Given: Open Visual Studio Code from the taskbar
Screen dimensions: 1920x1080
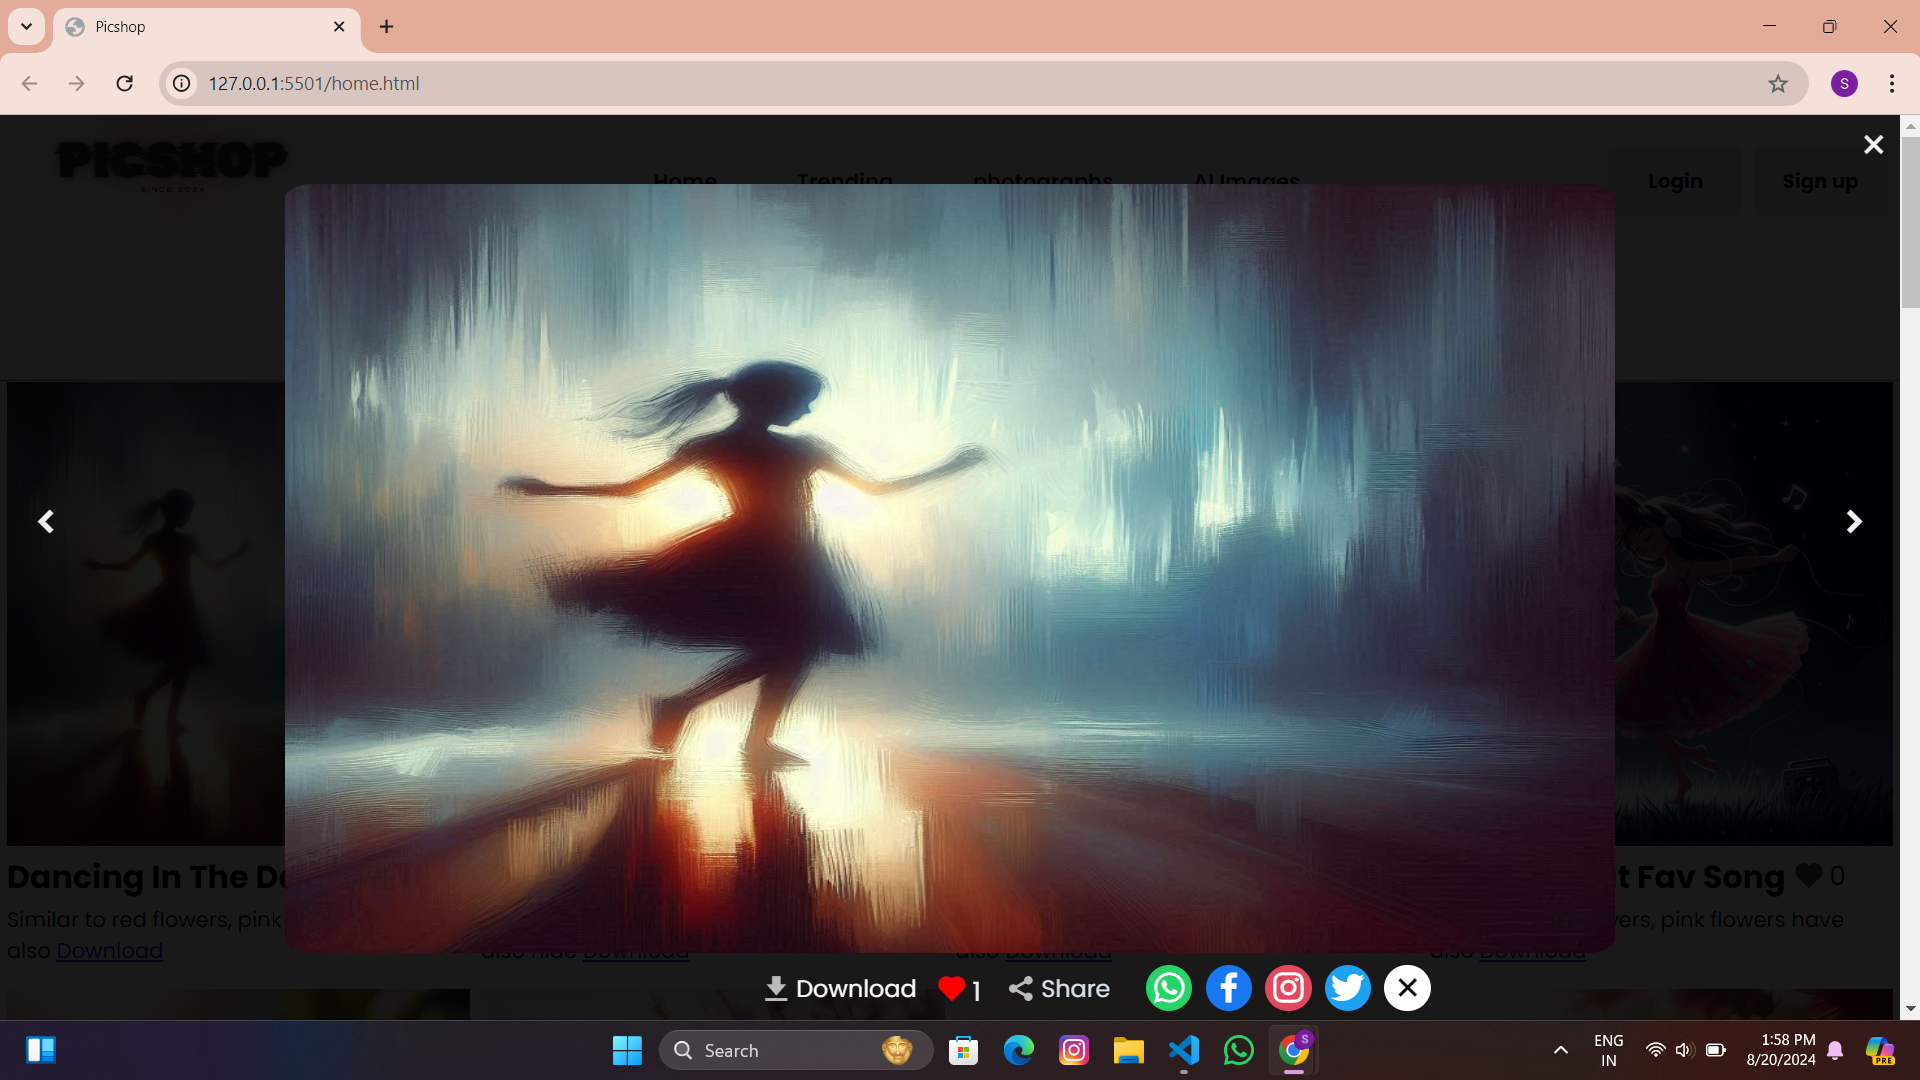Looking at the screenshot, I should (x=1184, y=1050).
